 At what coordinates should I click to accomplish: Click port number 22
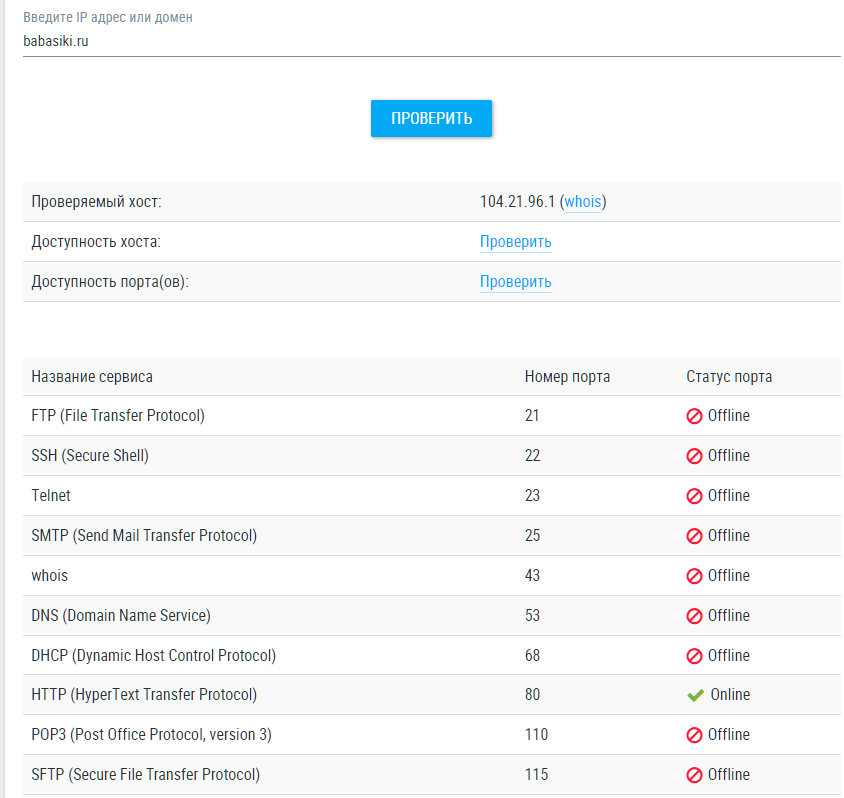[532, 455]
